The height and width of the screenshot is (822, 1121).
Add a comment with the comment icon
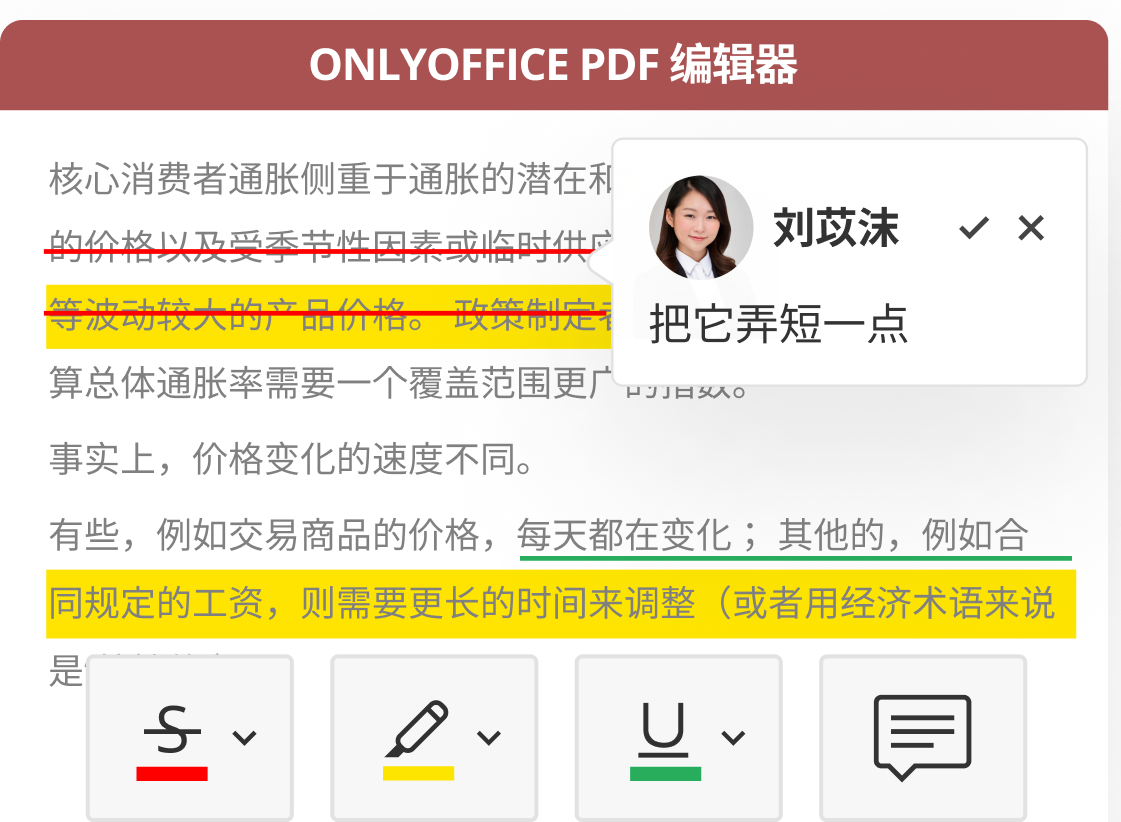tap(922, 738)
